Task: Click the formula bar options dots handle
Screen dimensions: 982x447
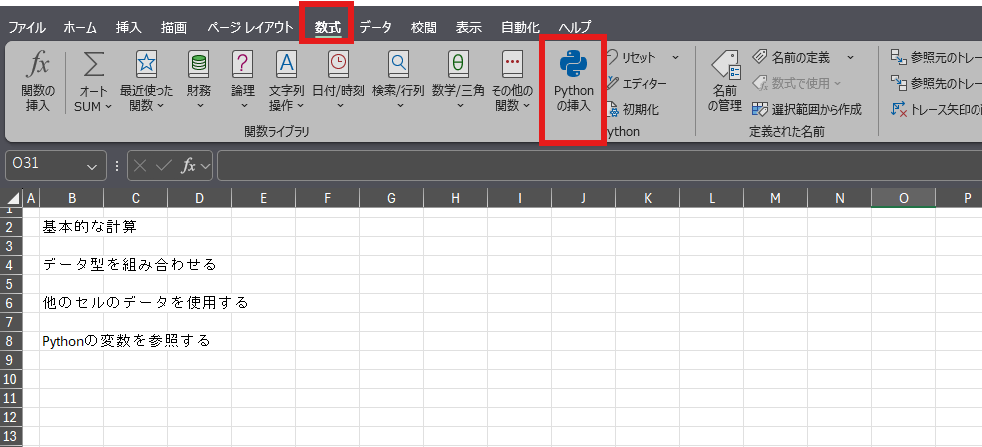Action: coord(117,167)
